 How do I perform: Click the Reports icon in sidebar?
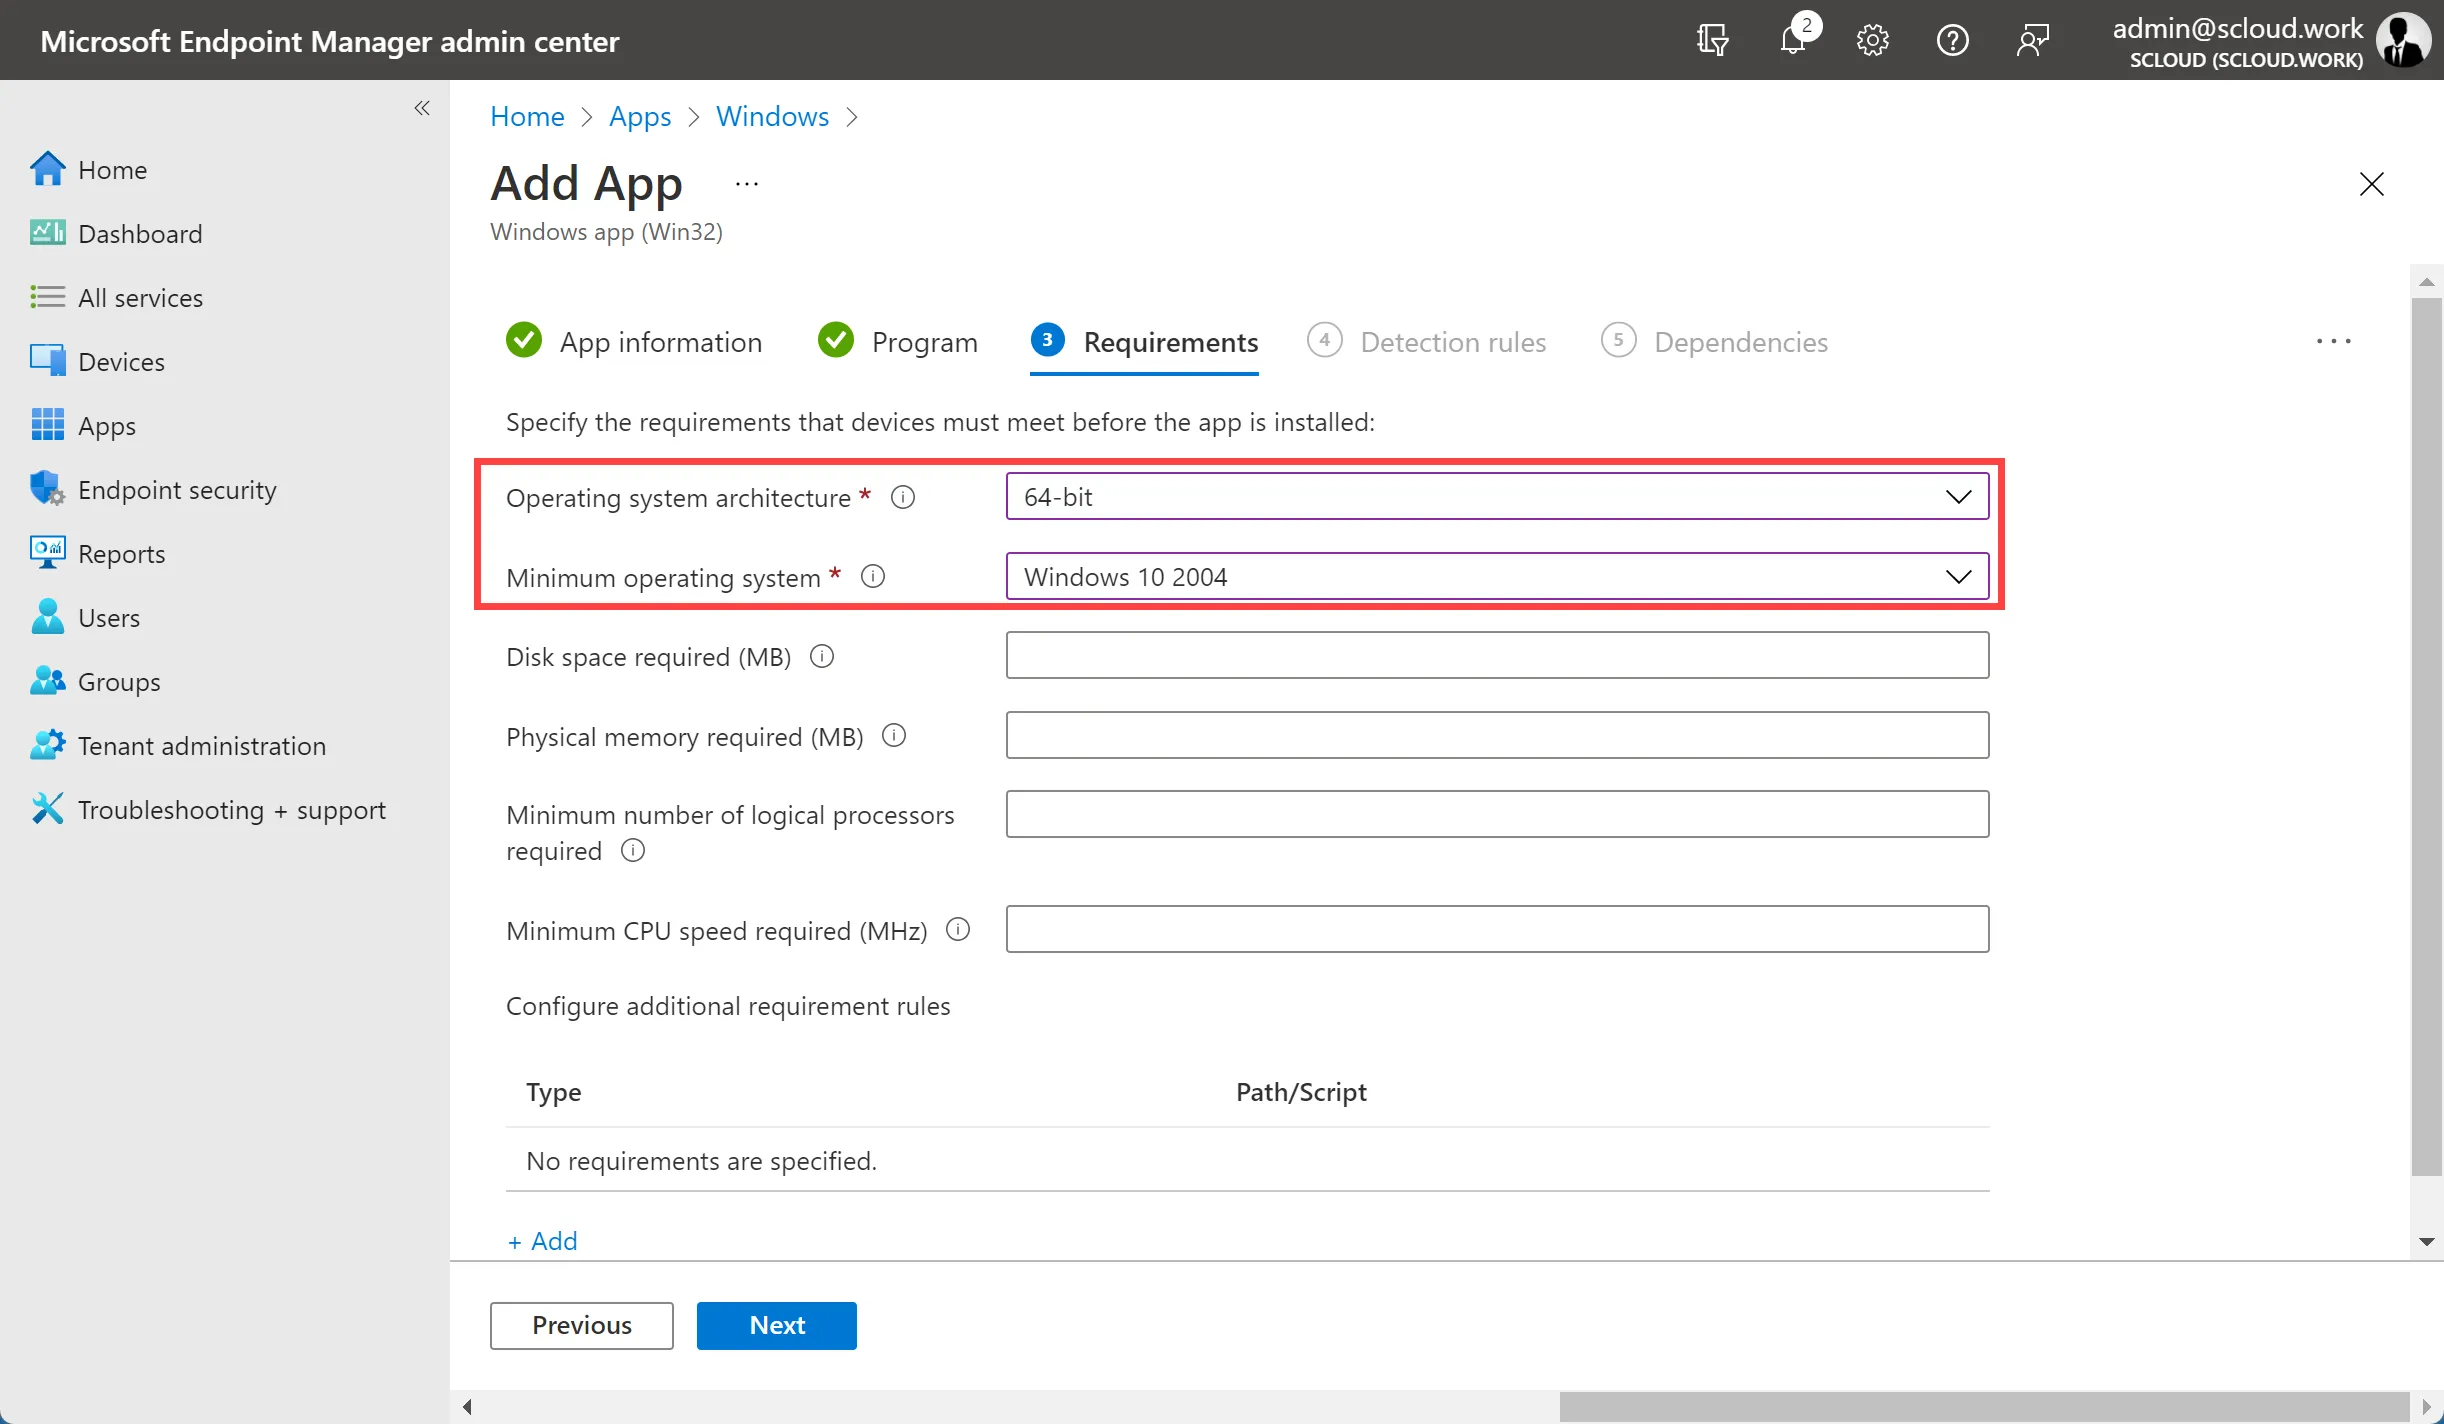(x=47, y=553)
